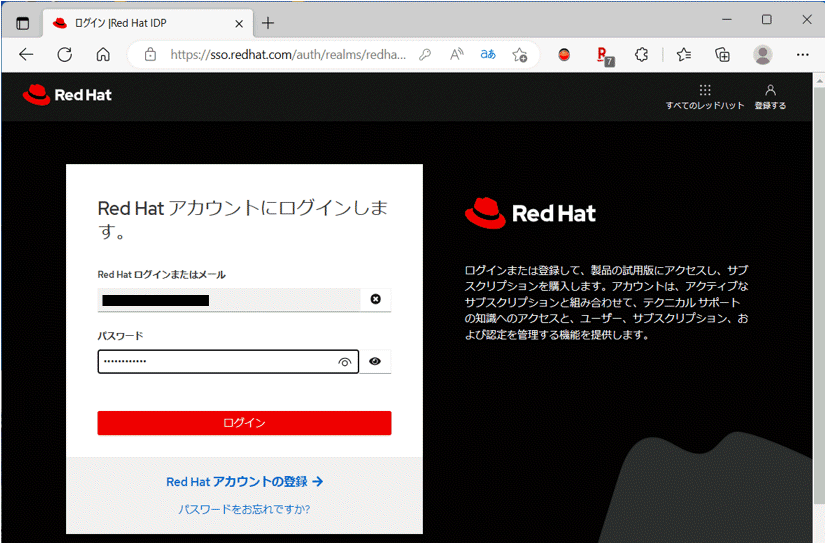Toggle password visibility with the solid eye
The height and width of the screenshot is (543, 825).
point(375,361)
